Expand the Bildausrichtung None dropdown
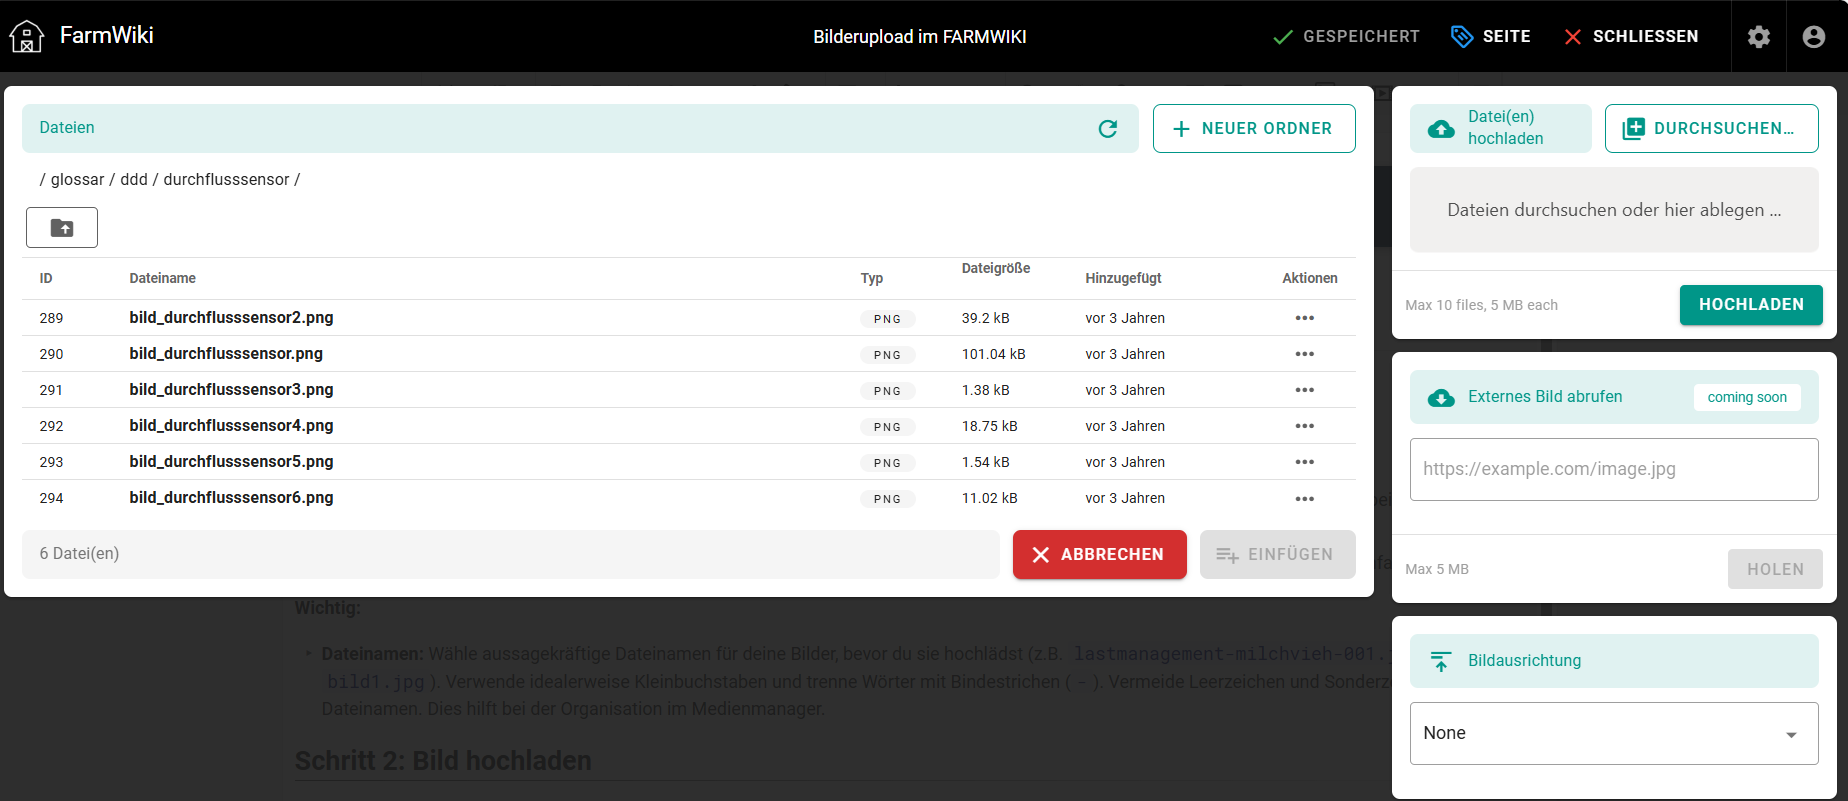The height and width of the screenshot is (801, 1848). [x=1613, y=733]
